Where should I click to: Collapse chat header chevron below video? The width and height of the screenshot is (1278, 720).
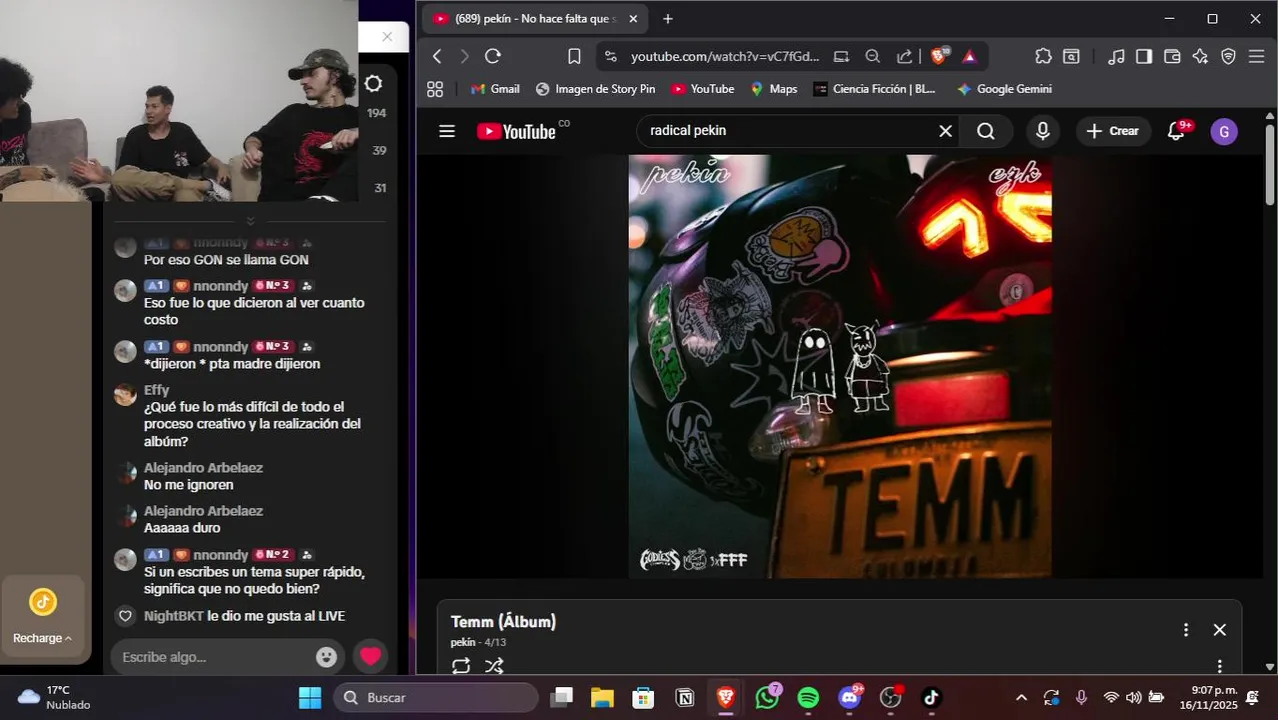pos(250,221)
